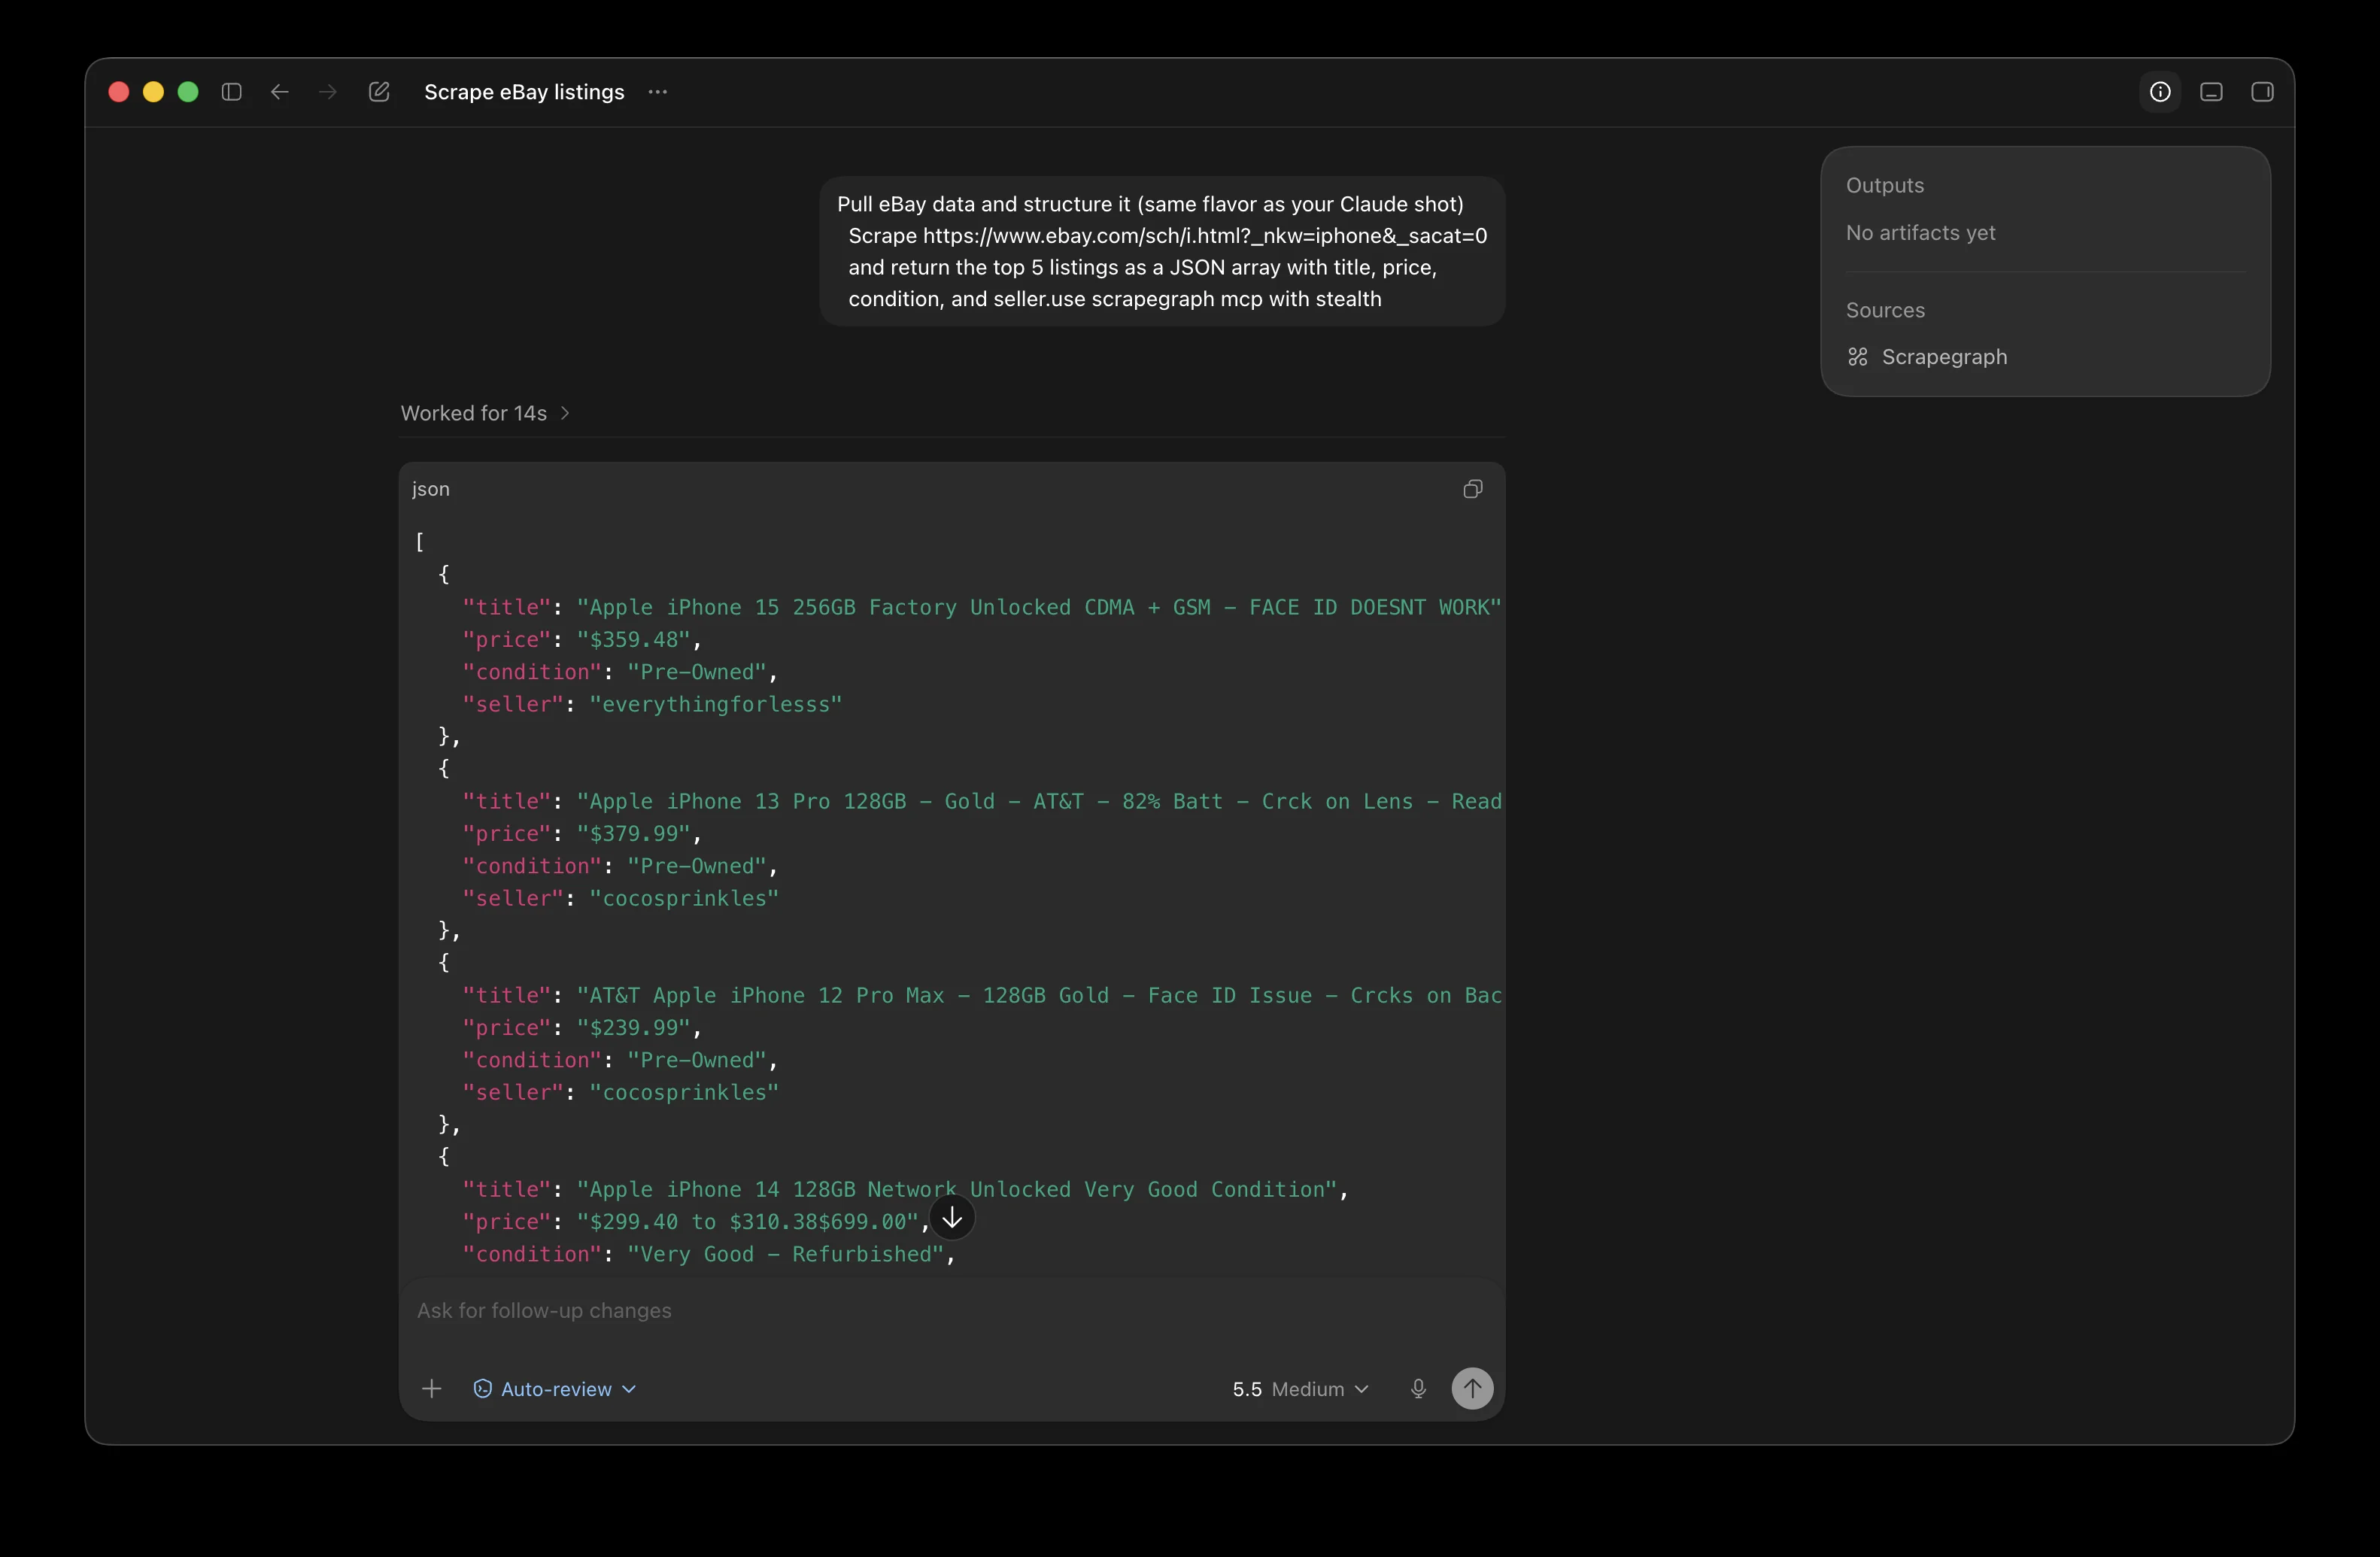The height and width of the screenshot is (1557, 2380).
Task: Toggle the bottom panel layout icon
Action: [2211, 92]
